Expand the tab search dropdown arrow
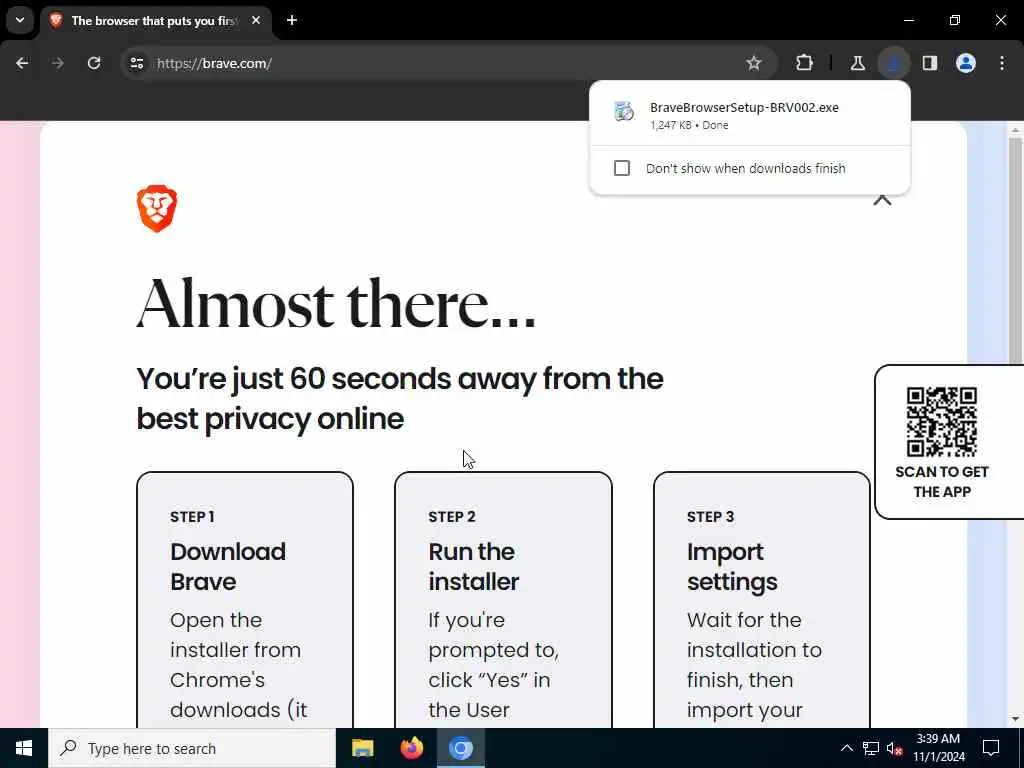Viewport: 1024px width, 768px height. coord(20,20)
